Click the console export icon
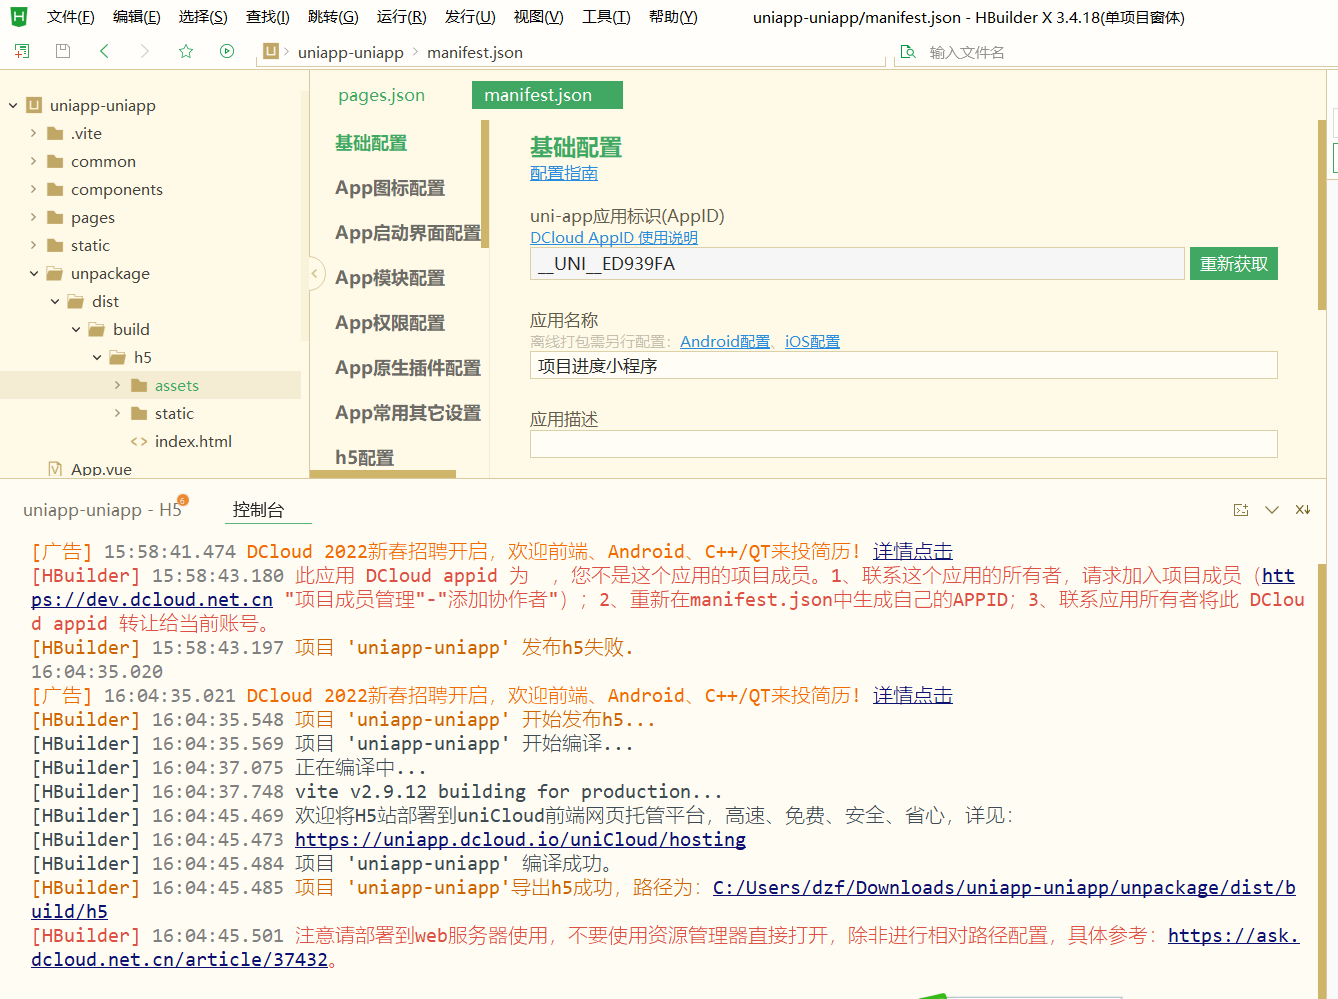1338x999 pixels. coord(1241,510)
